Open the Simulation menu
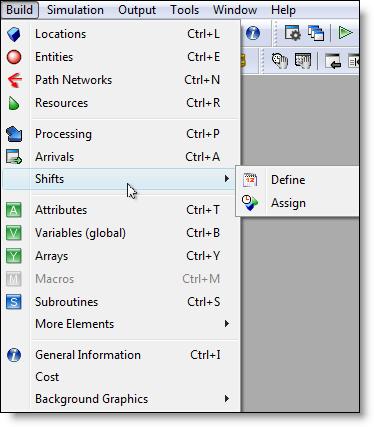The width and height of the screenshot is (374, 427). tap(75, 10)
